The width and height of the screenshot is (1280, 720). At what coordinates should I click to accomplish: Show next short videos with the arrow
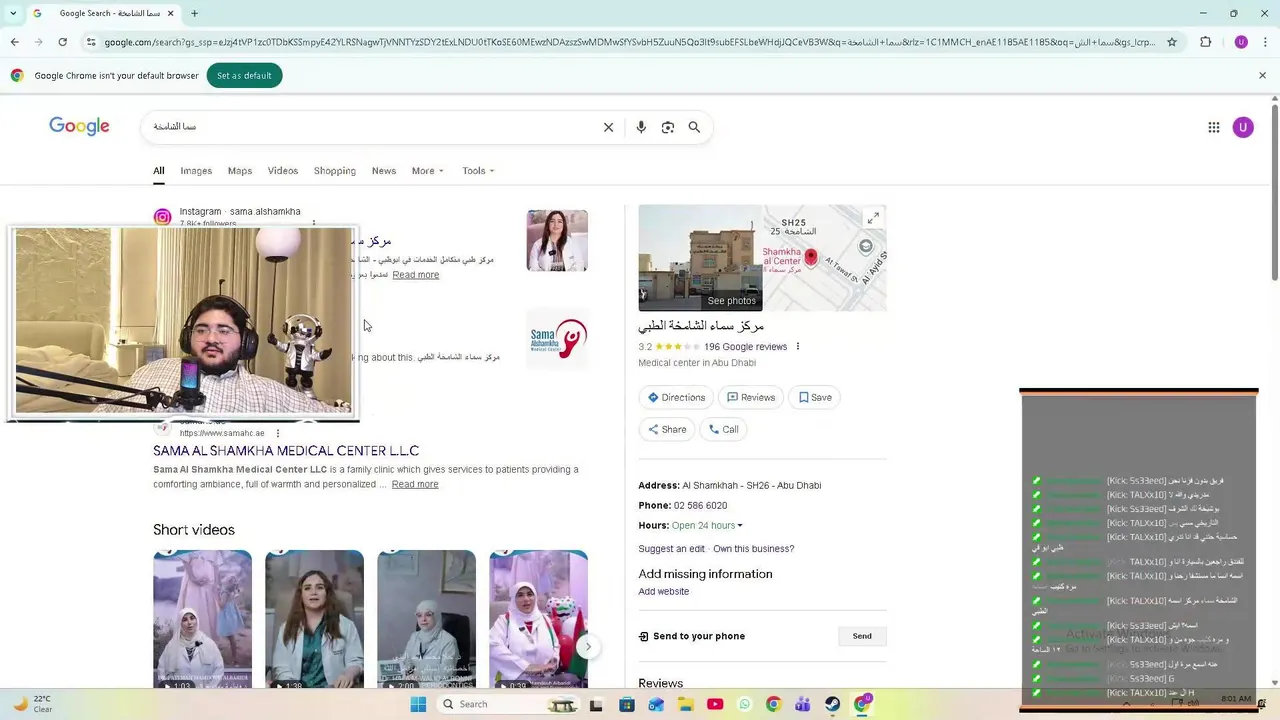click(588, 647)
